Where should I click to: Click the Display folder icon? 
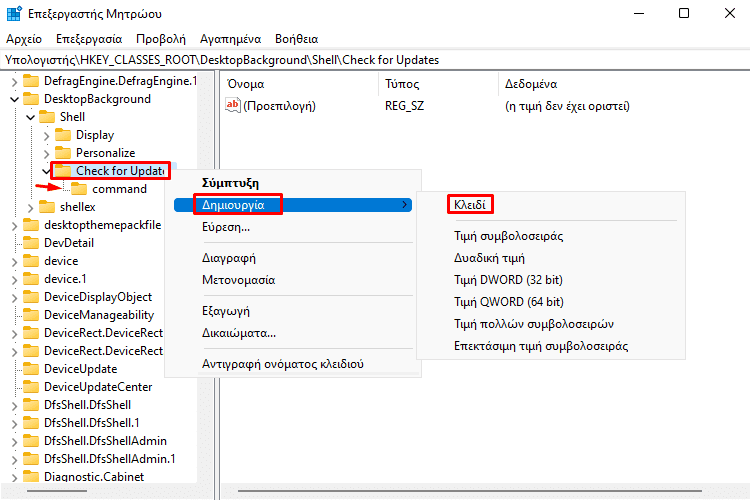click(x=63, y=135)
